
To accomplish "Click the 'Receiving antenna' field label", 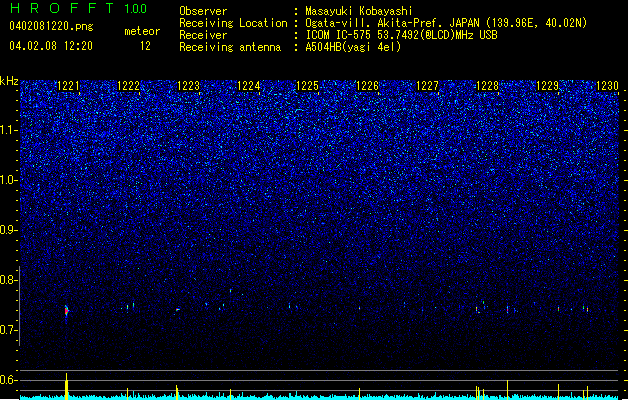I will [230, 47].
